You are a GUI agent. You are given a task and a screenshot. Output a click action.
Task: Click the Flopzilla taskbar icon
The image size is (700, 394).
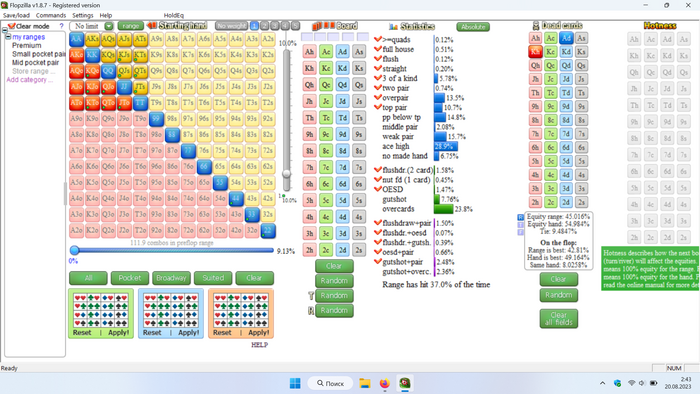click(404, 383)
